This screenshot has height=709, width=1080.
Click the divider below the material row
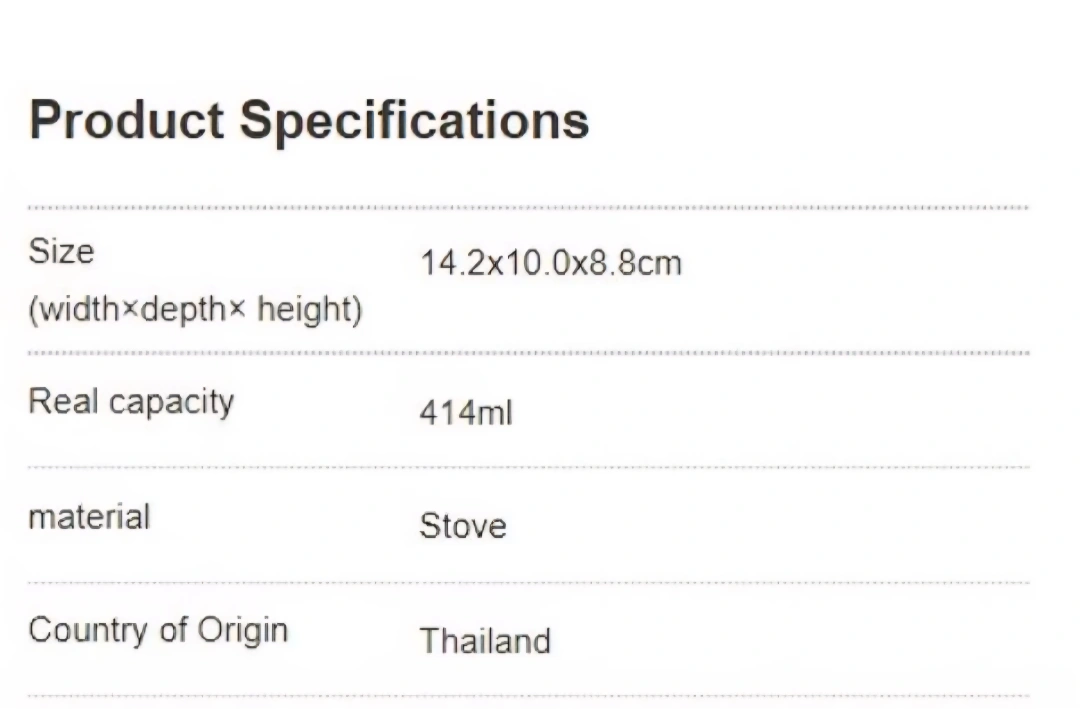coord(529,582)
